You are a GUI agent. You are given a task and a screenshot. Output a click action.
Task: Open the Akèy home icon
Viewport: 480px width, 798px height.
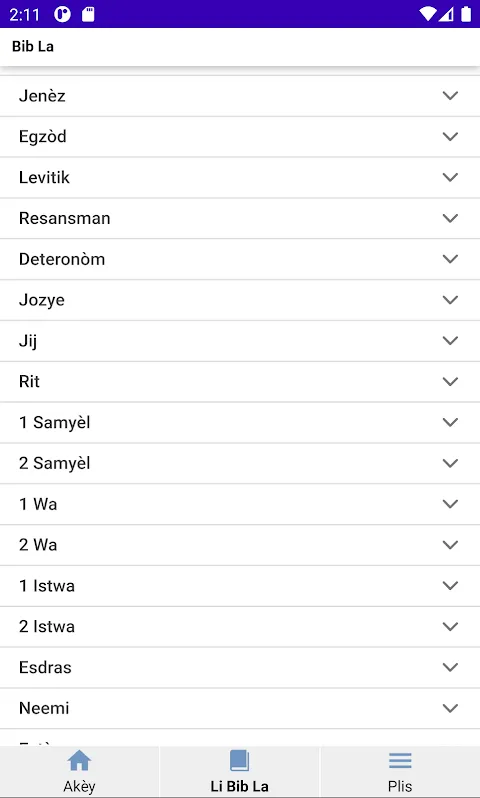coord(79,761)
